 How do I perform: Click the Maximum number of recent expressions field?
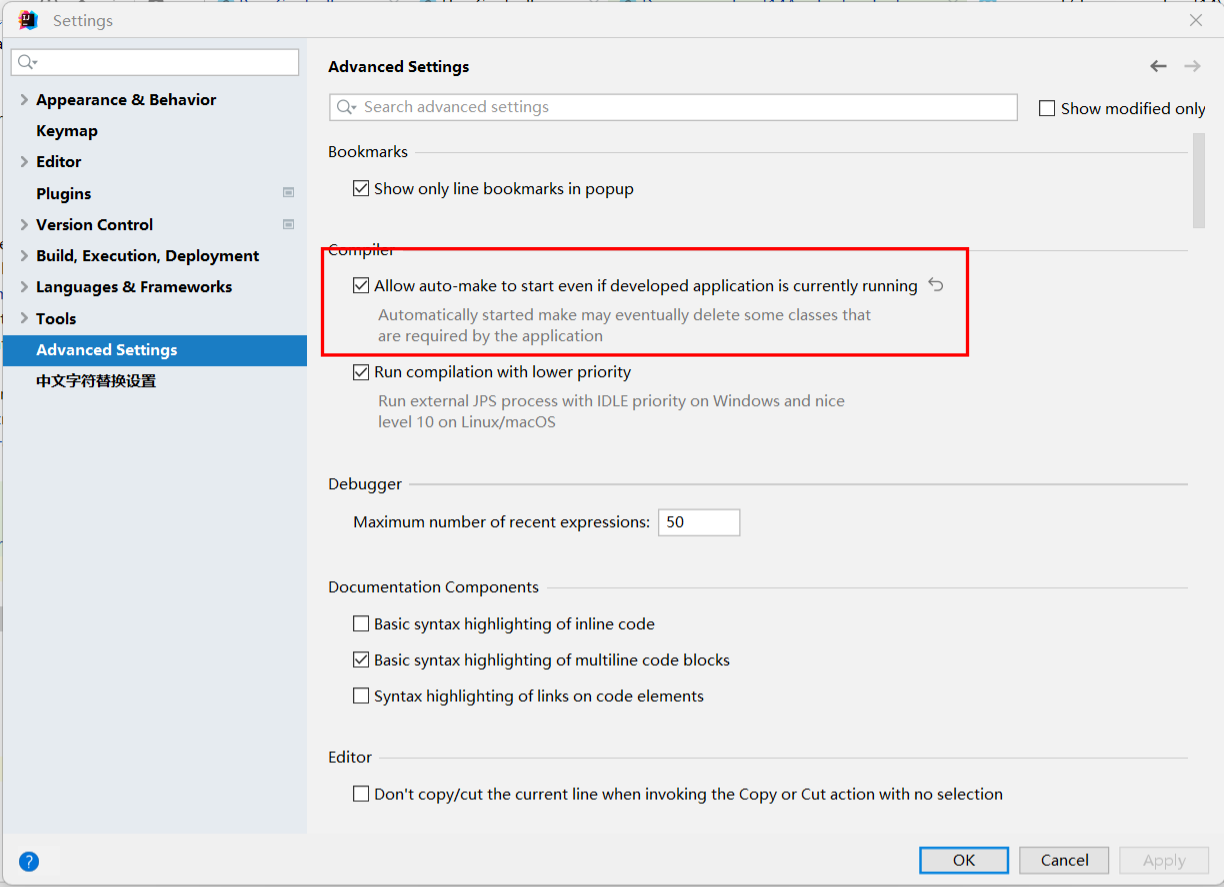tap(699, 522)
